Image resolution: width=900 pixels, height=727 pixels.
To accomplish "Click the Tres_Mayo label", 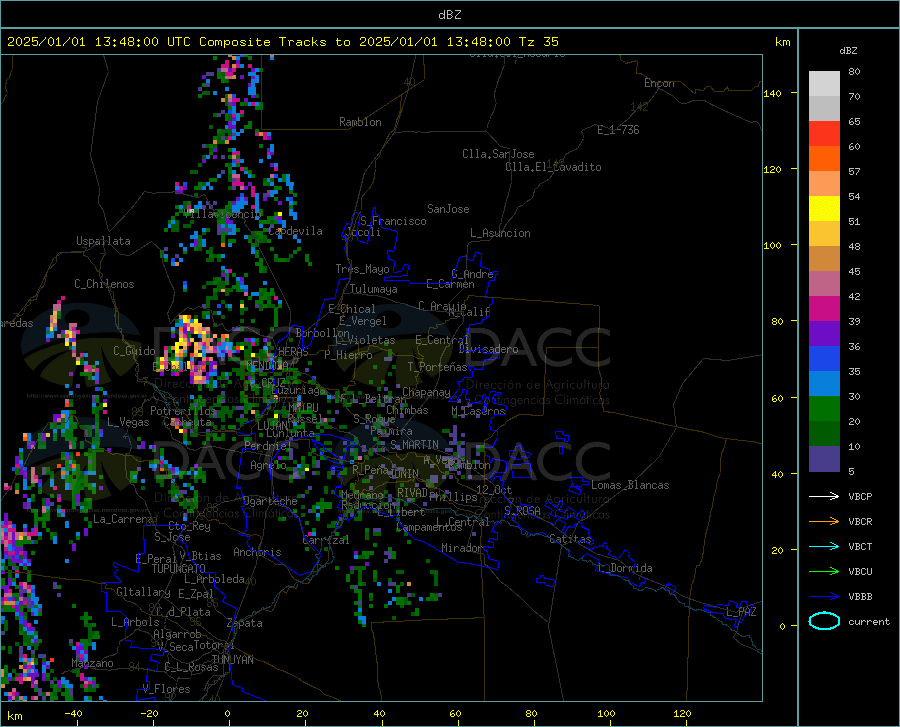I will tap(362, 269).
